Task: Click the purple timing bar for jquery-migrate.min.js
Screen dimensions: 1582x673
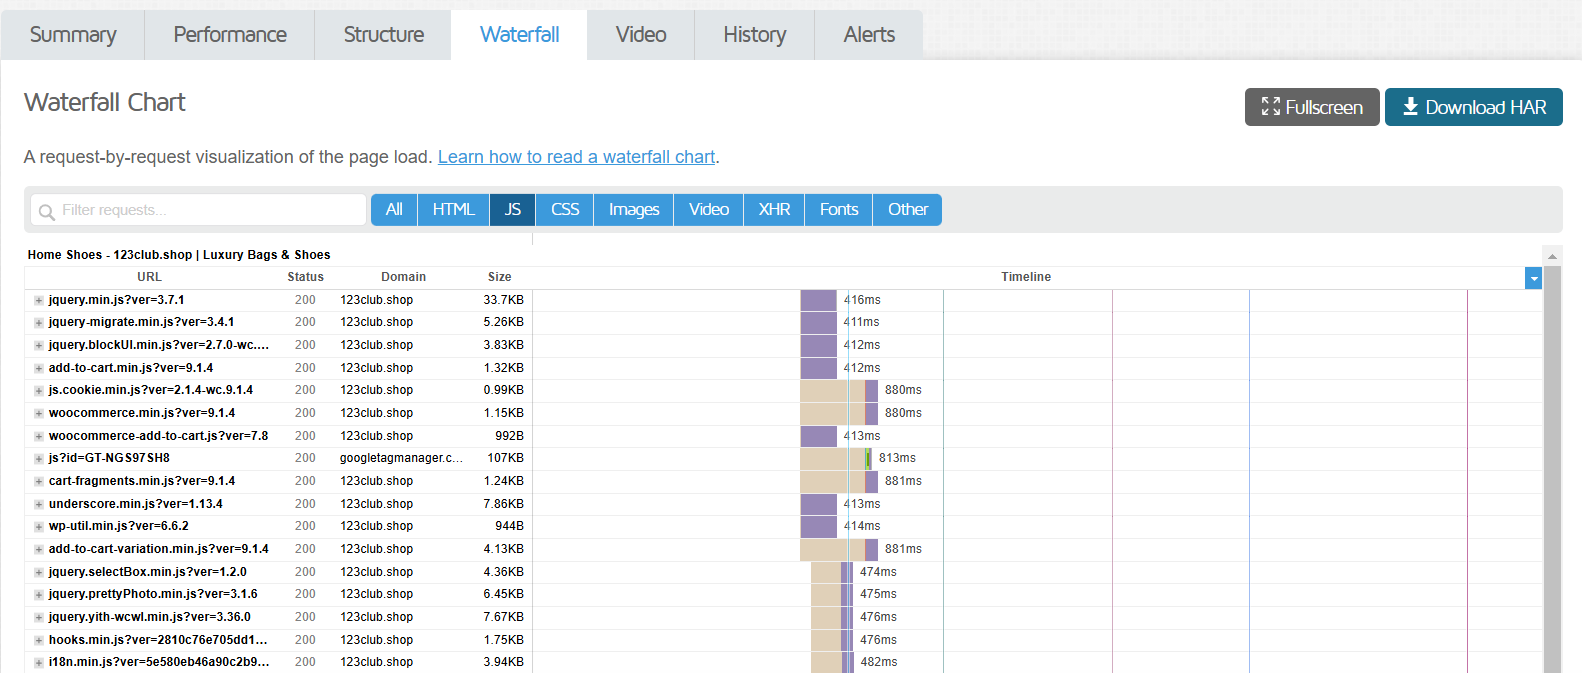Action: (818, 322)
